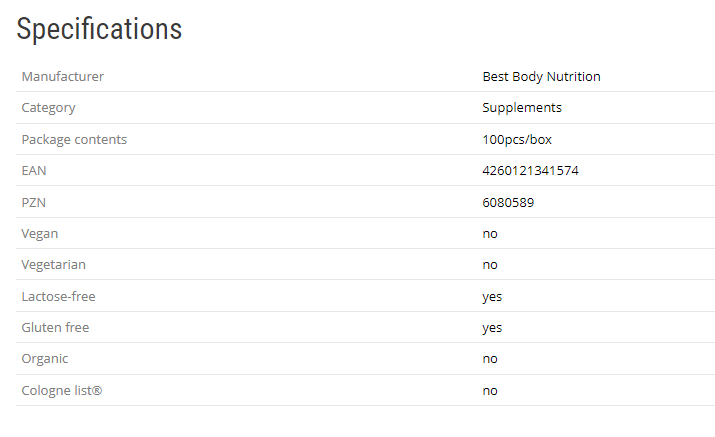715x437 pixels.
Task: Select the EAN row label
Action: click(x=34, y=171)
